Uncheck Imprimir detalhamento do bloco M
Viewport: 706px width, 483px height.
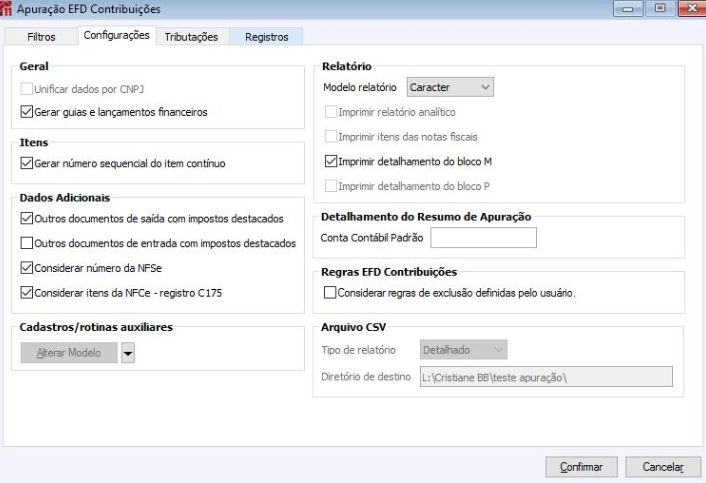331,161
